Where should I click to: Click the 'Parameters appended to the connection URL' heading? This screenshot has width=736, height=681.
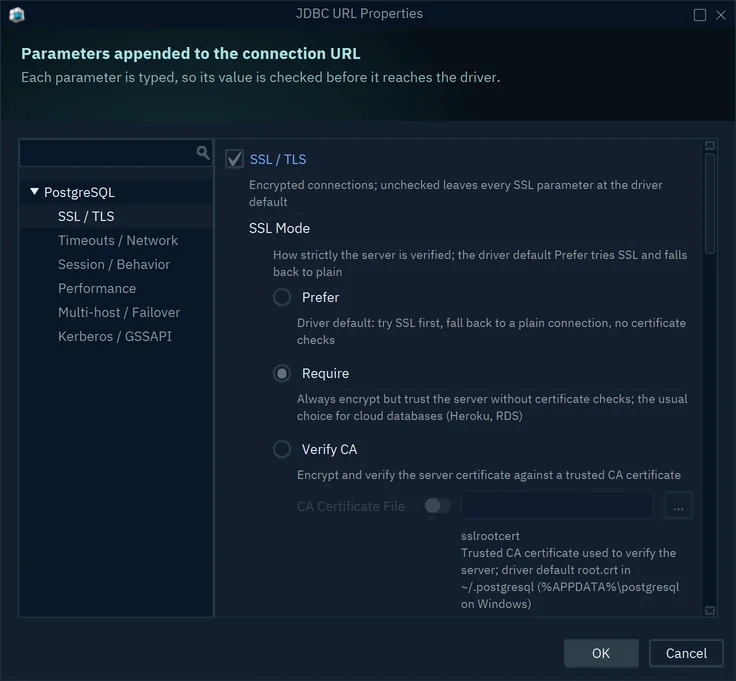pos(191,54)
